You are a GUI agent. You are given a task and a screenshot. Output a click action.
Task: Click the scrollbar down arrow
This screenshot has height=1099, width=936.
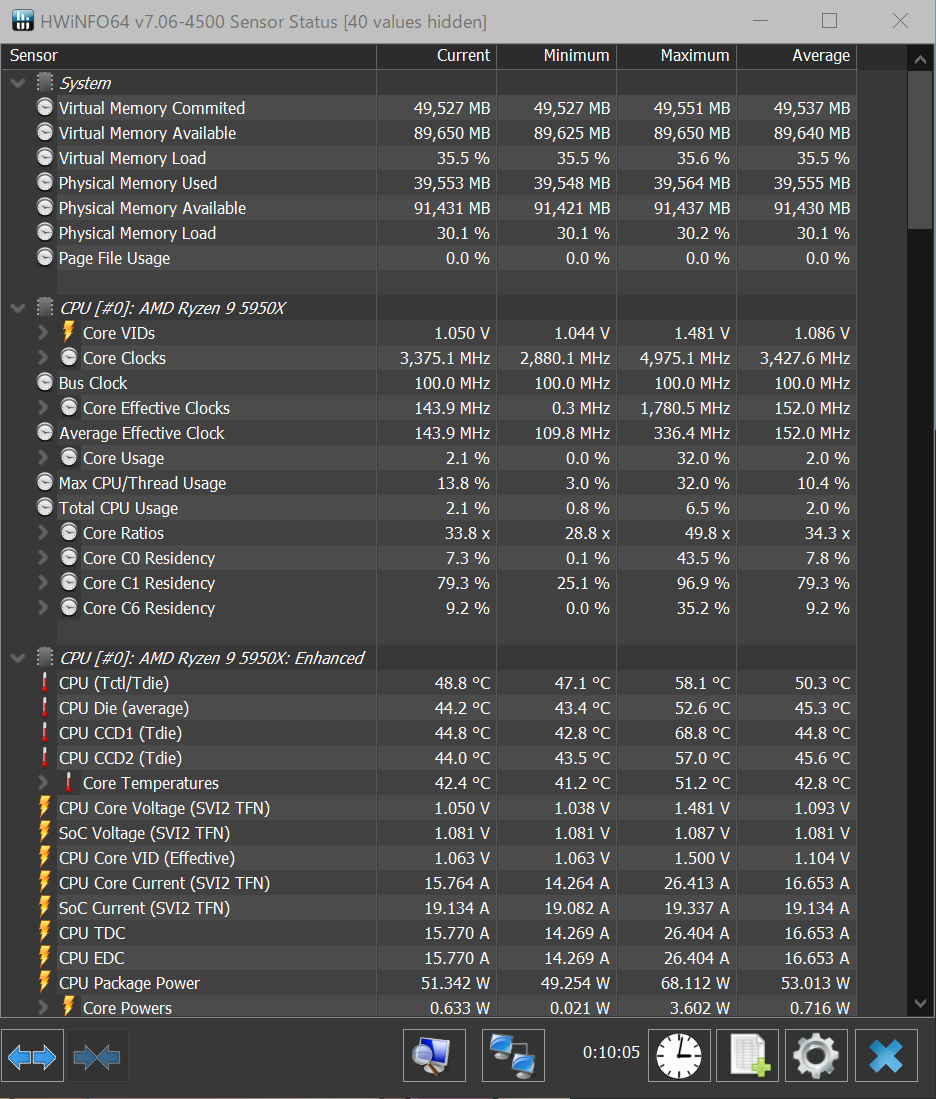click(921, 1004)
